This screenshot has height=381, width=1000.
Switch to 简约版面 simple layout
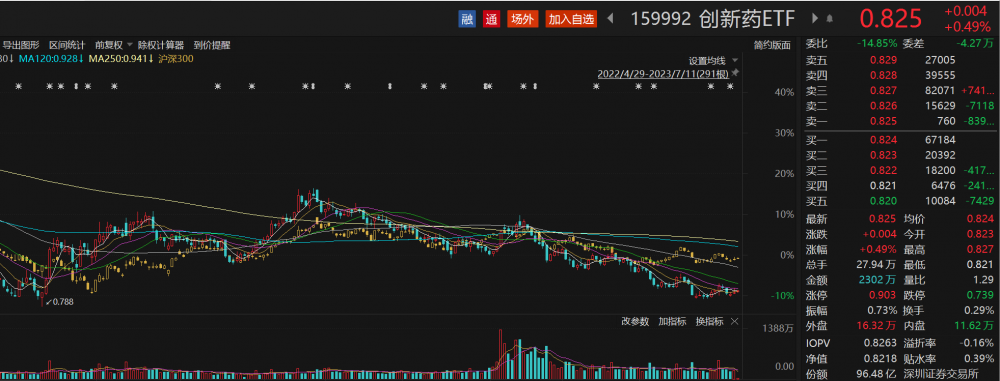772,45
